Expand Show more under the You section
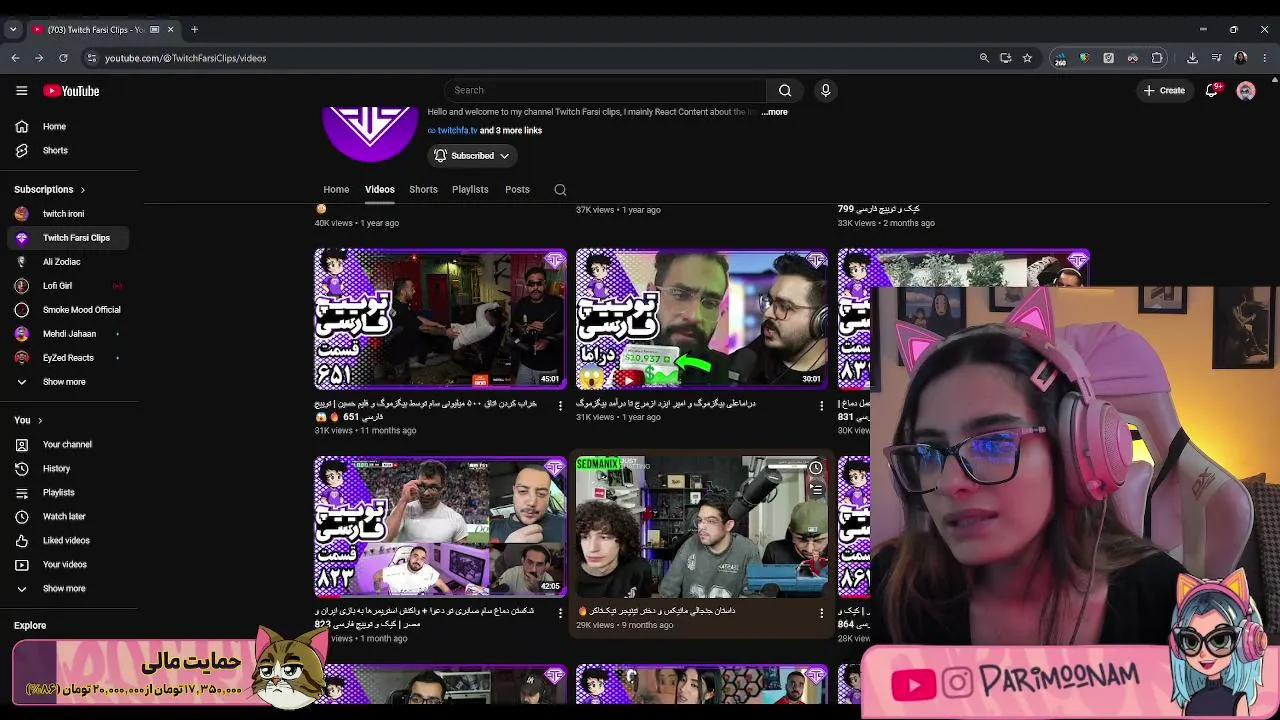The height and width of the screenshot is (720, 1280). [64, 589]
